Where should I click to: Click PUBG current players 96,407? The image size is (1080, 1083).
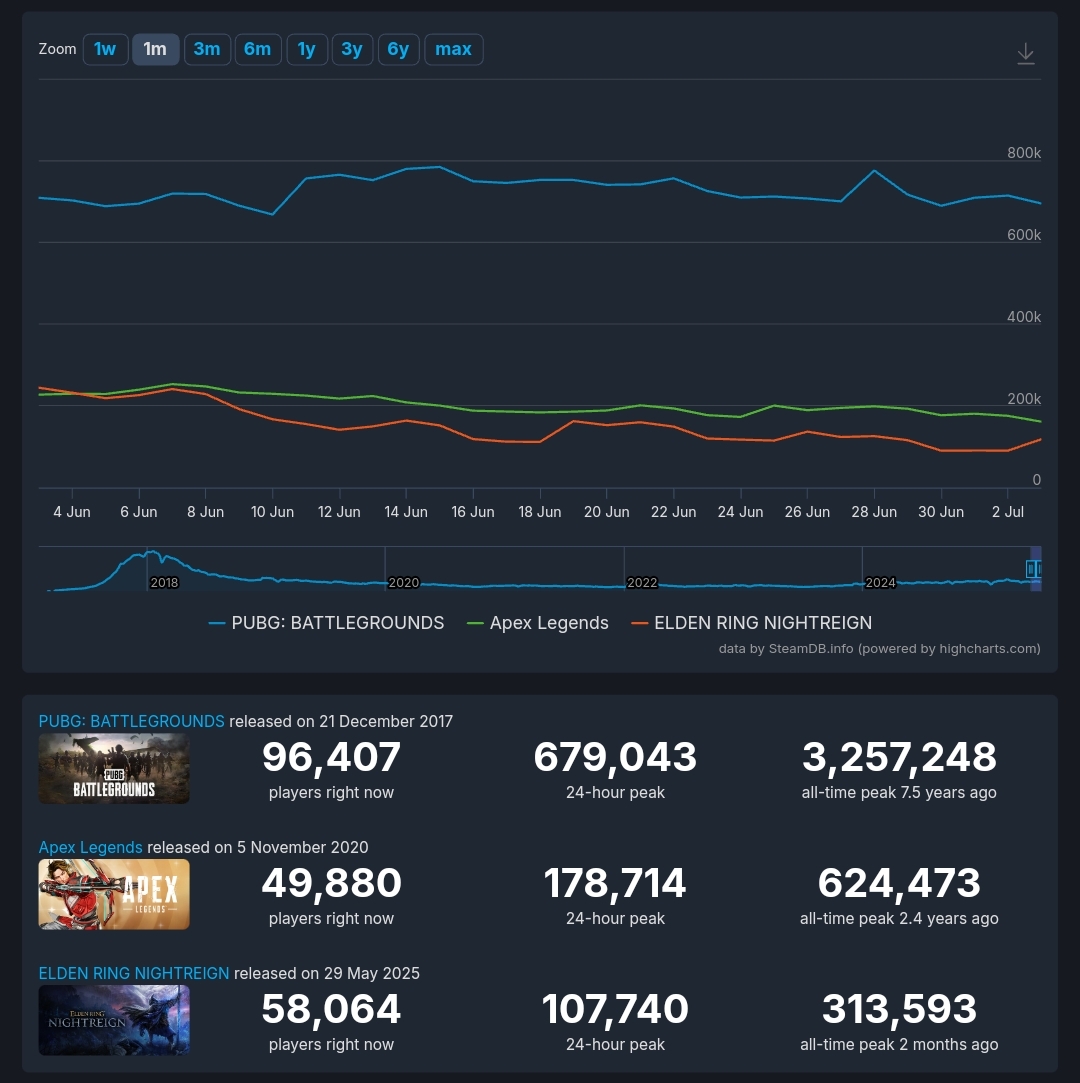pos(331,757)
